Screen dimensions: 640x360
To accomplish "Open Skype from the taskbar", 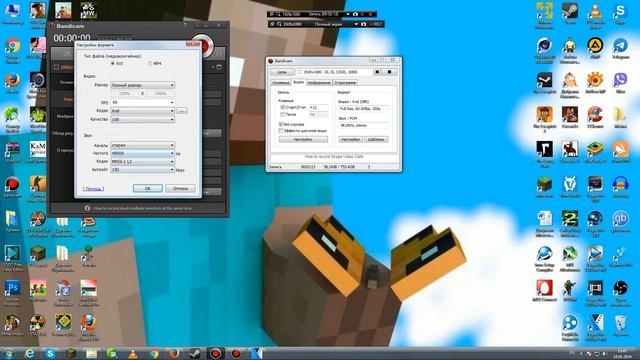I will [50, 353].
